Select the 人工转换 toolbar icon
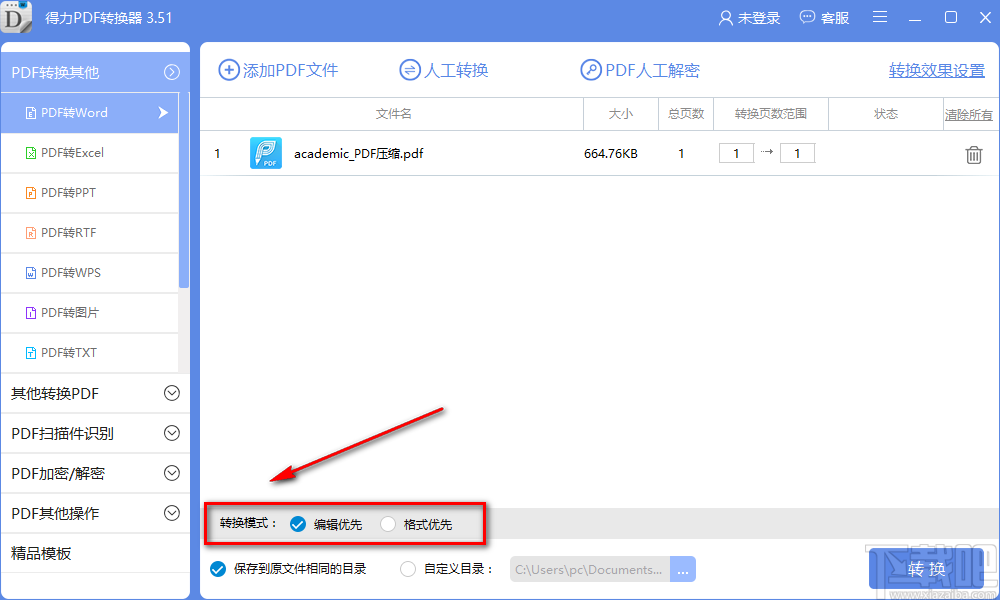The image size is (1000, 600). [409, 70]
